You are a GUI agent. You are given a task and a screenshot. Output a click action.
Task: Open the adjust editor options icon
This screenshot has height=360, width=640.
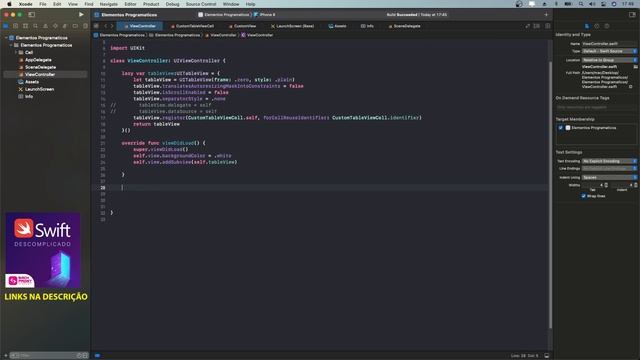tap(537, 26)
